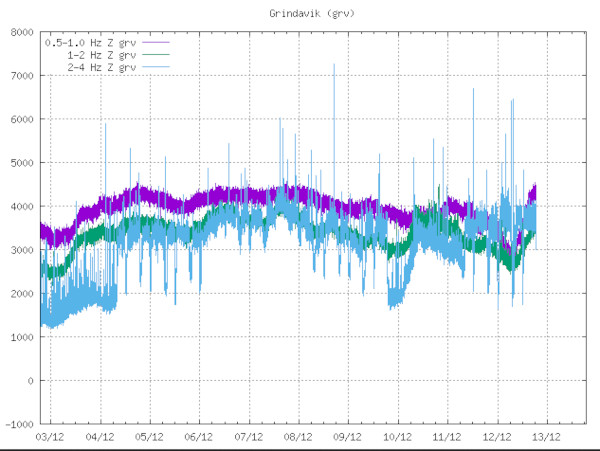
Task: Click the -1000 y-axis value label
Action: (x=20, y=424)
